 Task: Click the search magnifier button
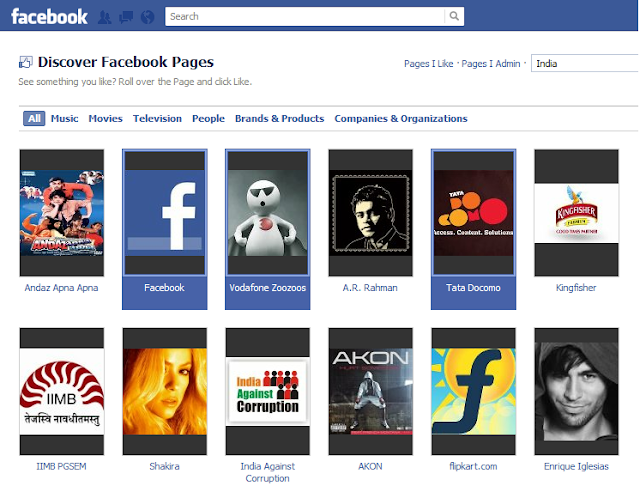[454, 16]
